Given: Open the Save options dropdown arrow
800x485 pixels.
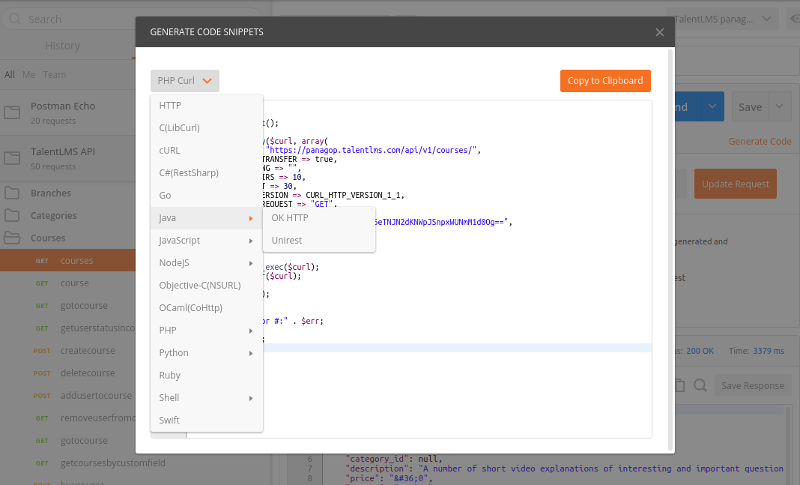Looking at the screenshot, I should pos(780,107).
